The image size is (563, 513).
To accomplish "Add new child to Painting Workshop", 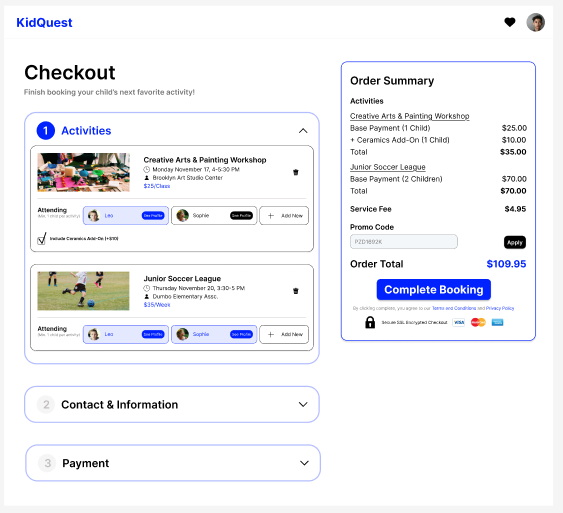I will point(284,215).
